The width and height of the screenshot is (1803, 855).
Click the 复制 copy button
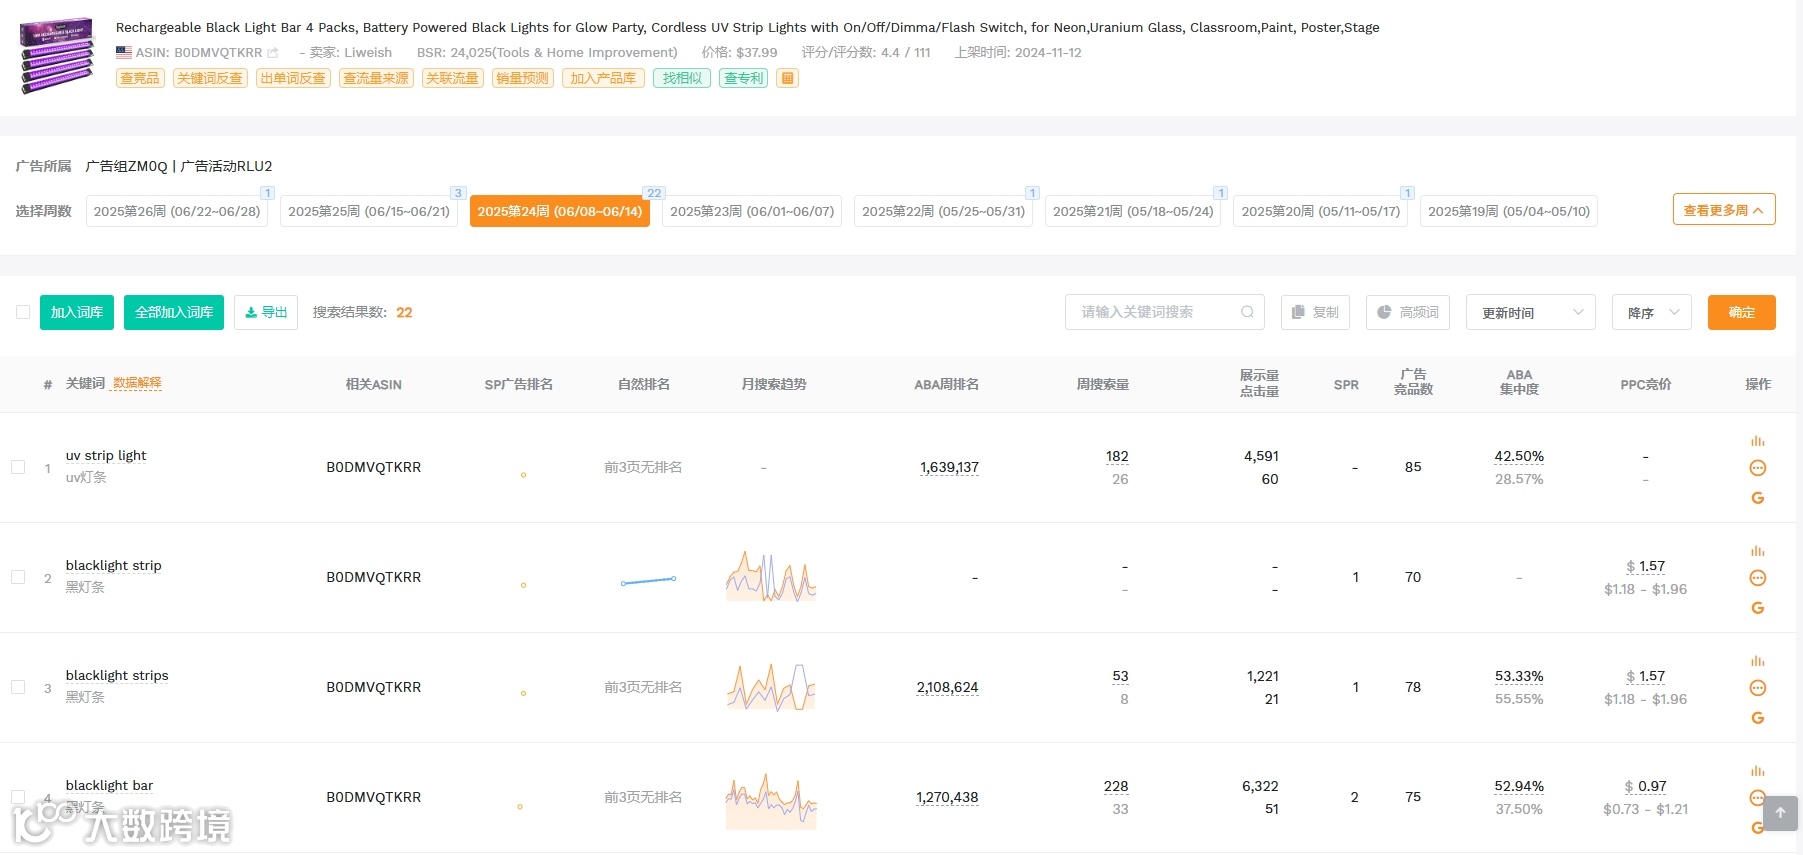tap(1315, 312)
